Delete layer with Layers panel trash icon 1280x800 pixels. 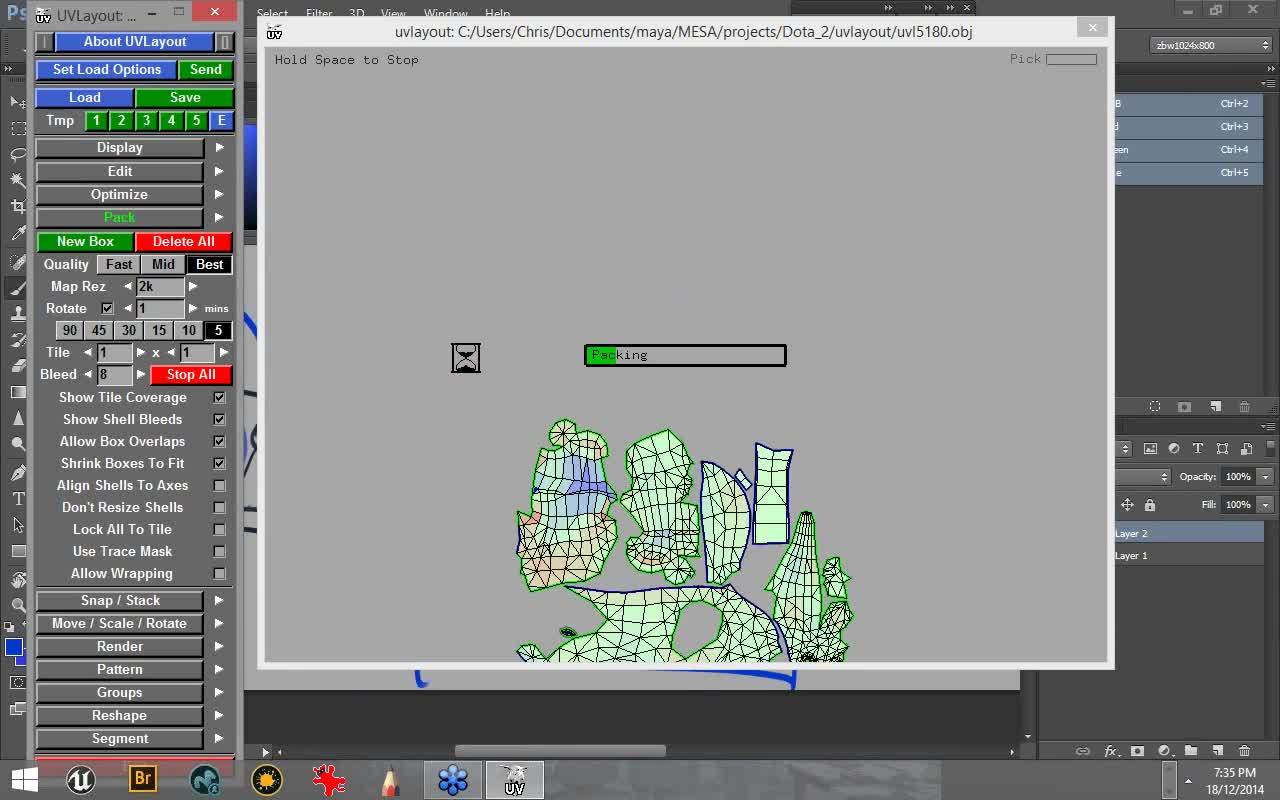pyautogui.click(x=1245, y=751)
